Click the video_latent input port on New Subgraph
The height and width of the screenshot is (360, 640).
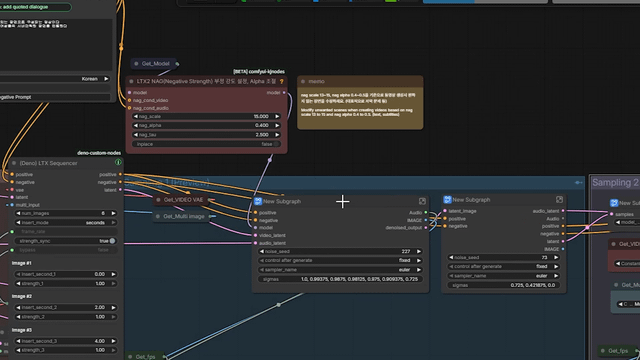(x=256, y=236)
